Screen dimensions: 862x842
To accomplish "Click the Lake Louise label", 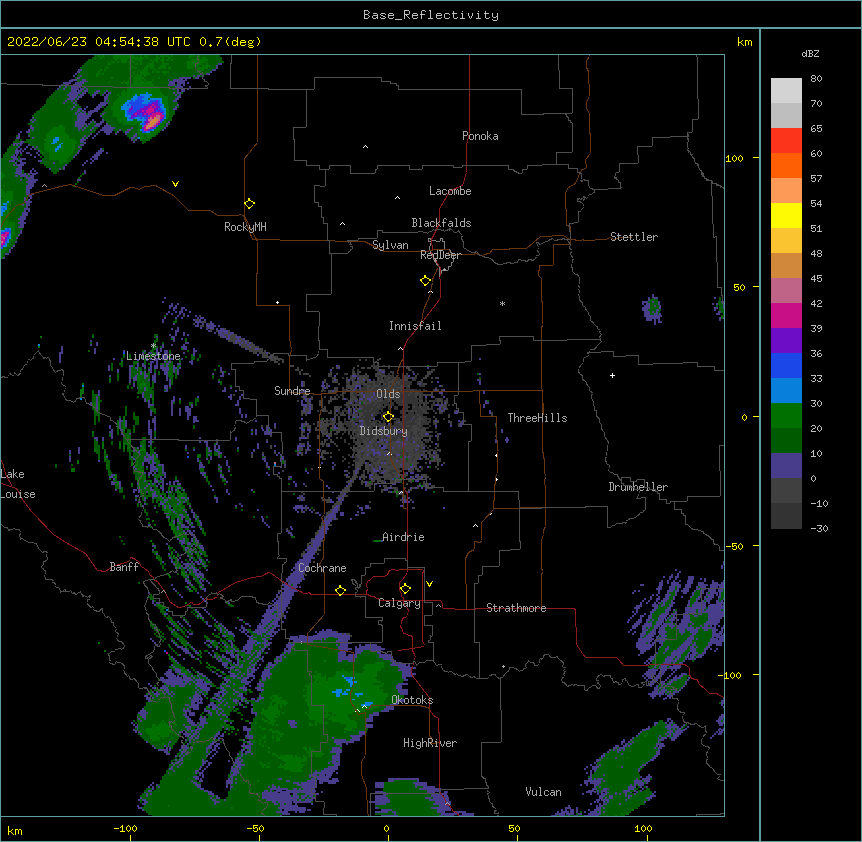I will [x=18, y=484].
